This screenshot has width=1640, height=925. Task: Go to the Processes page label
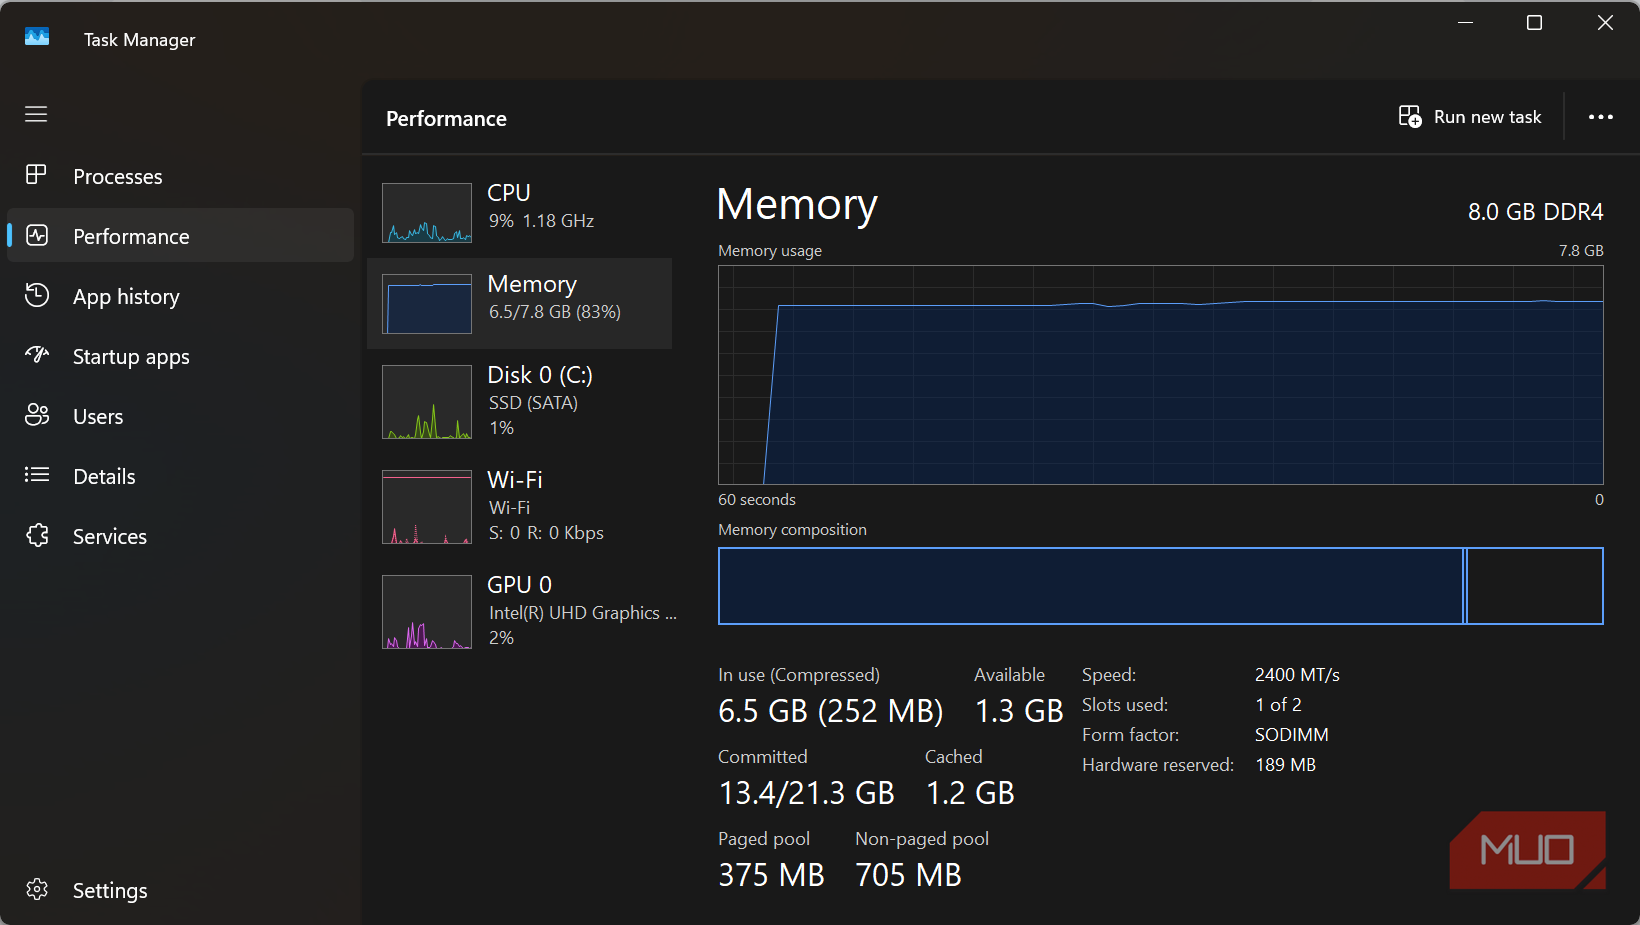tap(118, 177)
